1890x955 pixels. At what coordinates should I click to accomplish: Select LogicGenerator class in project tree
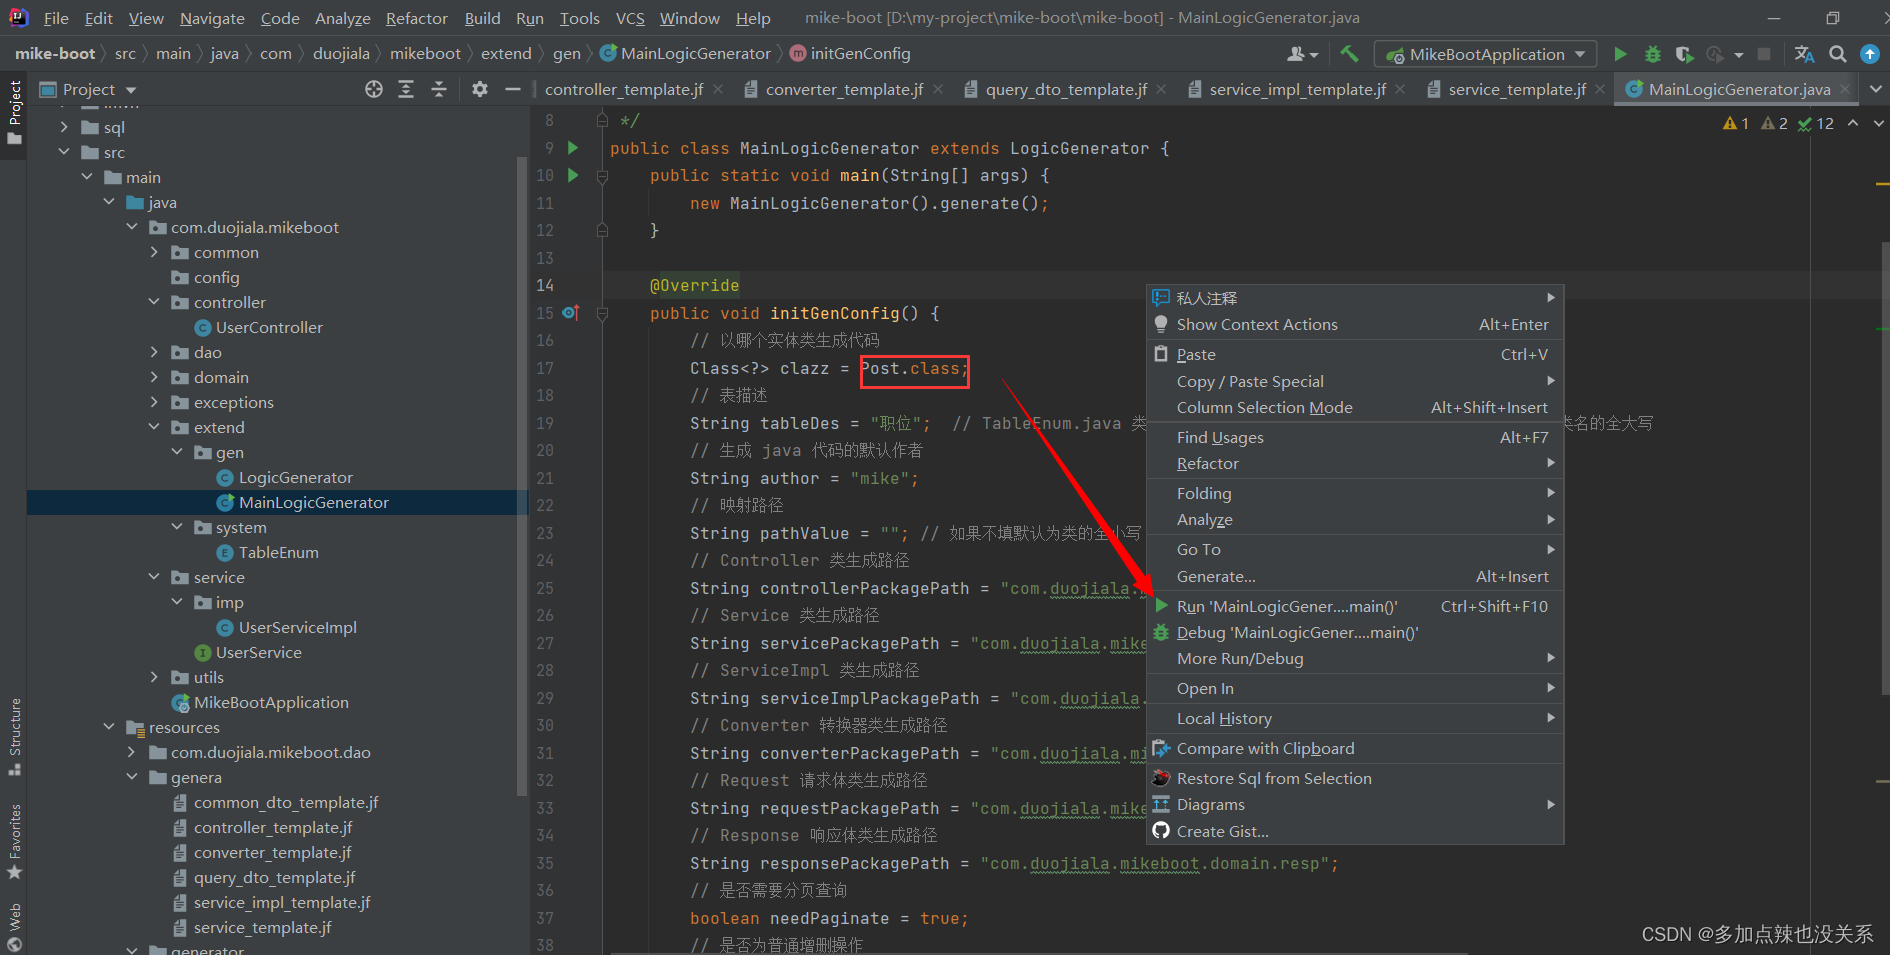tap(295, 477)
